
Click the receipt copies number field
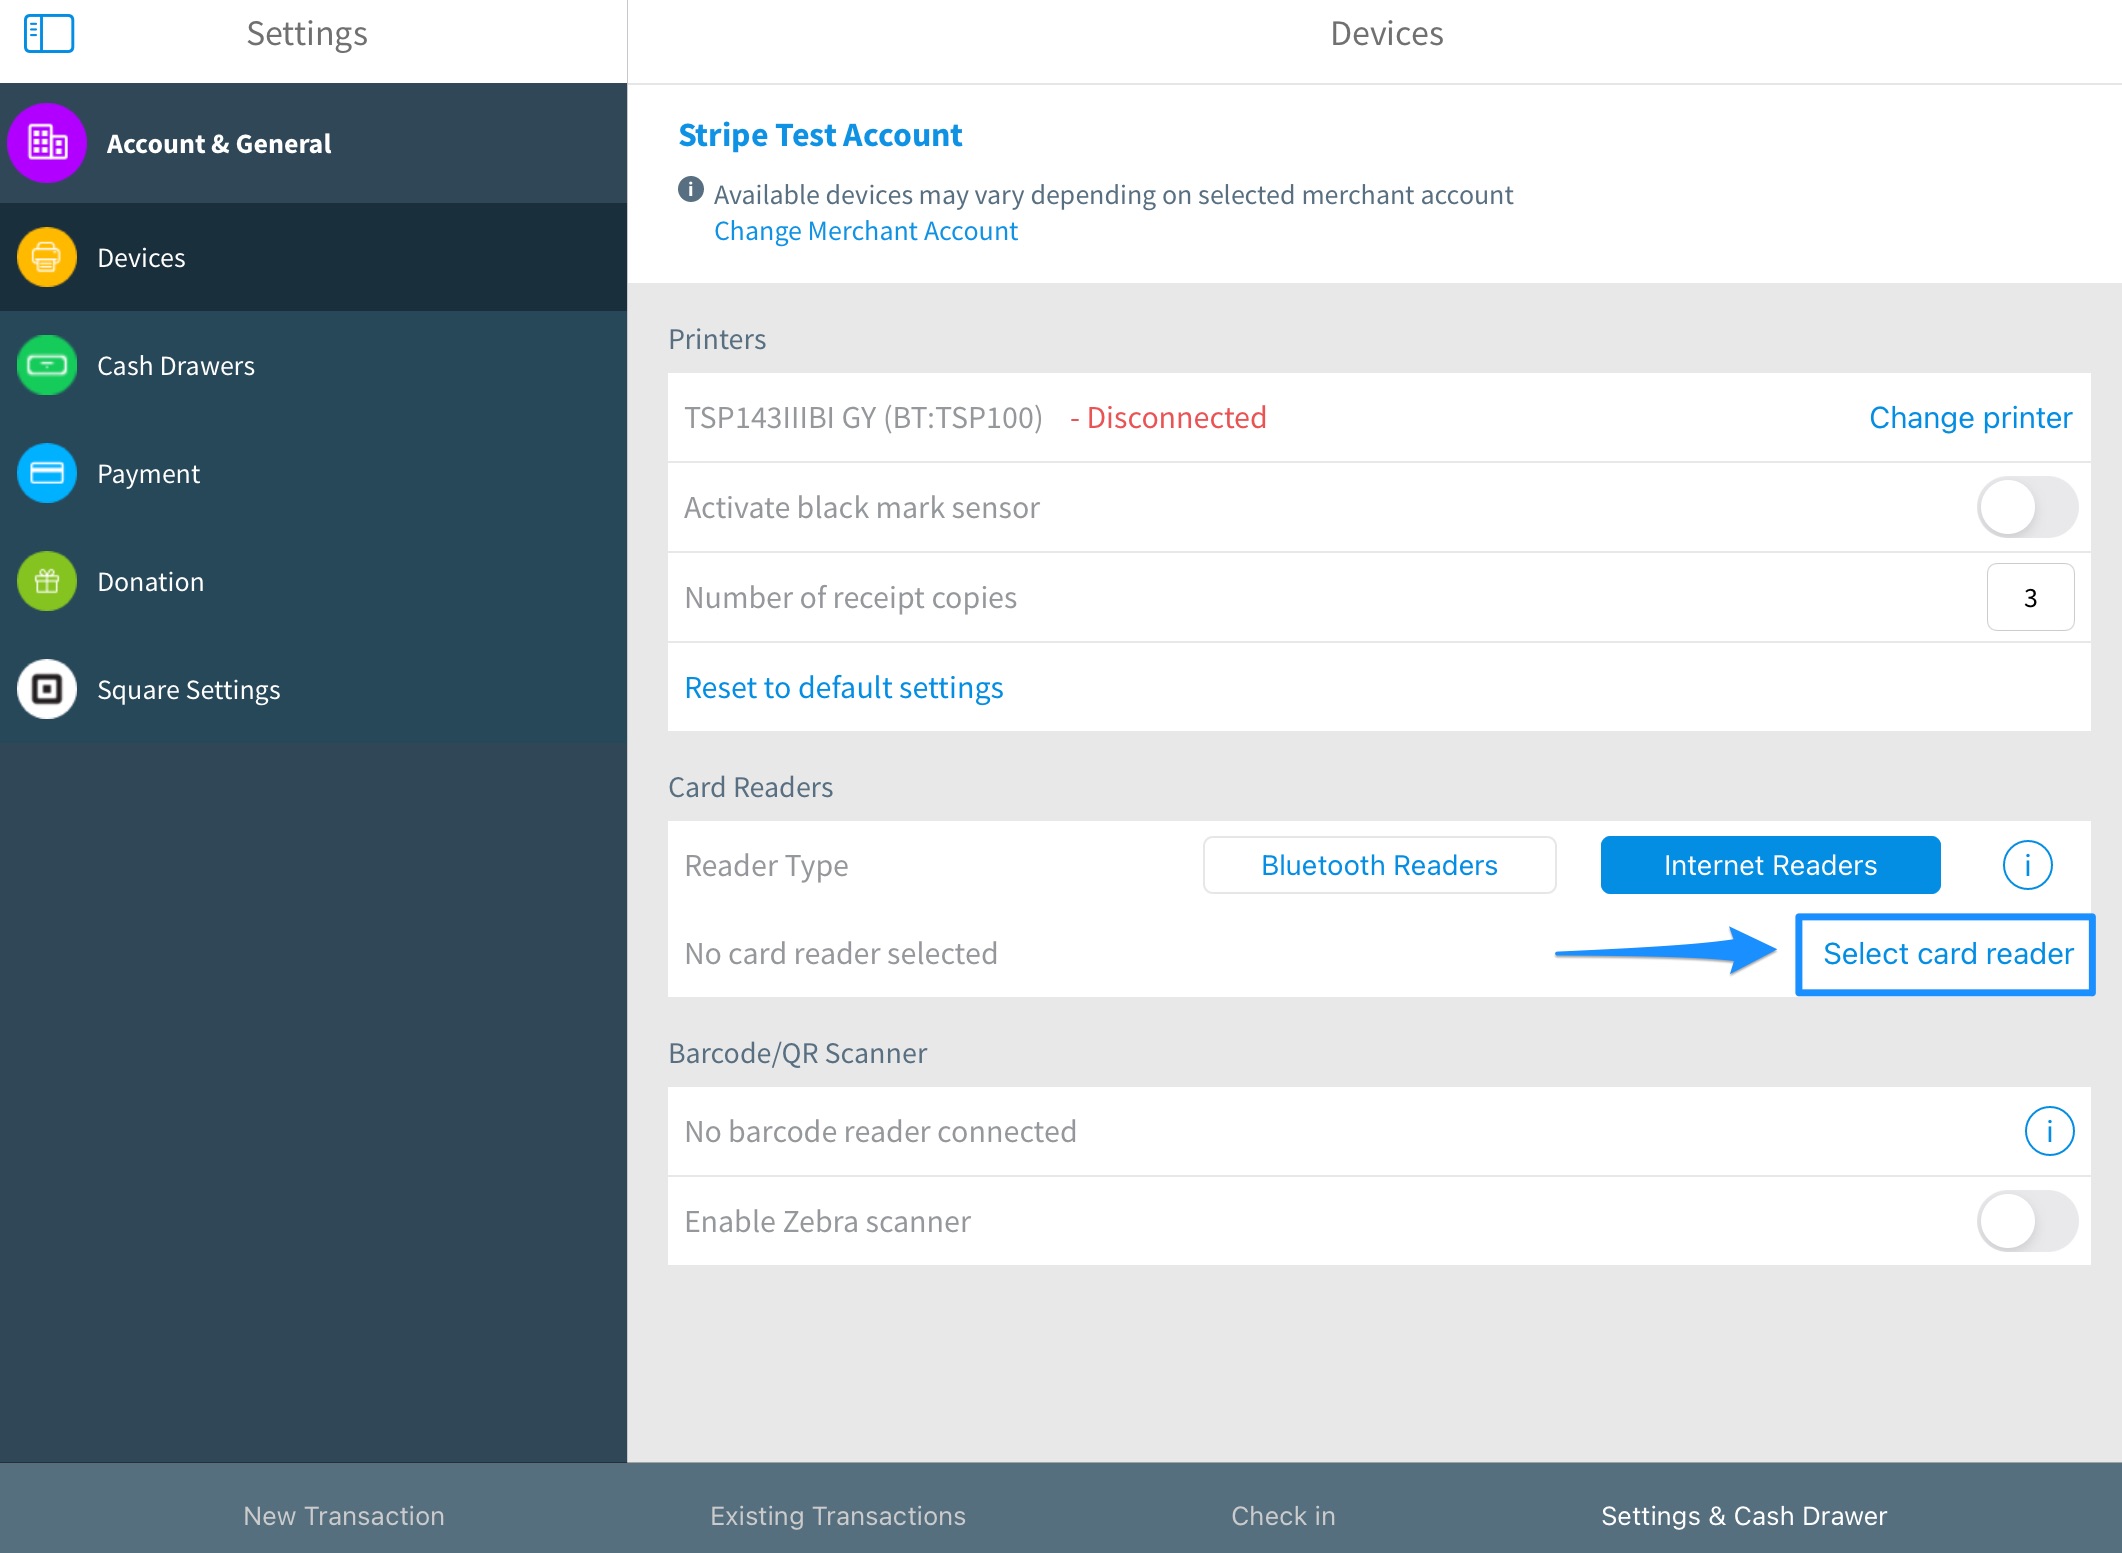pos(2030,598)
